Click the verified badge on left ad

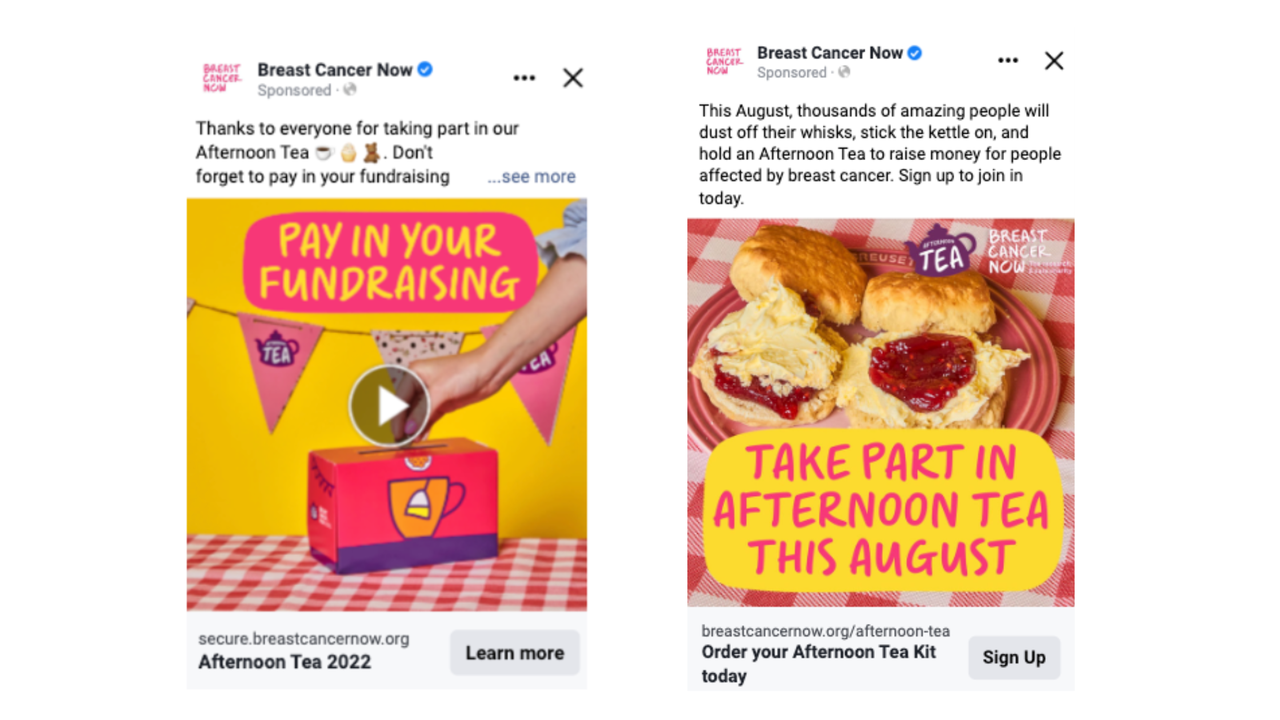(425, 69)
